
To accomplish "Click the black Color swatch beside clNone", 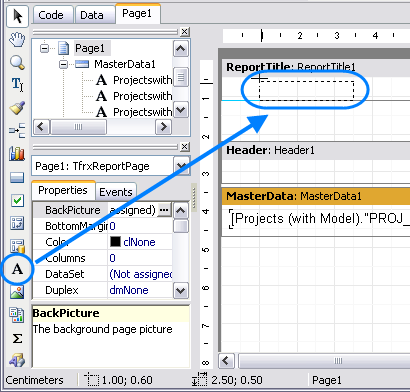I will (x=115, y=242).
